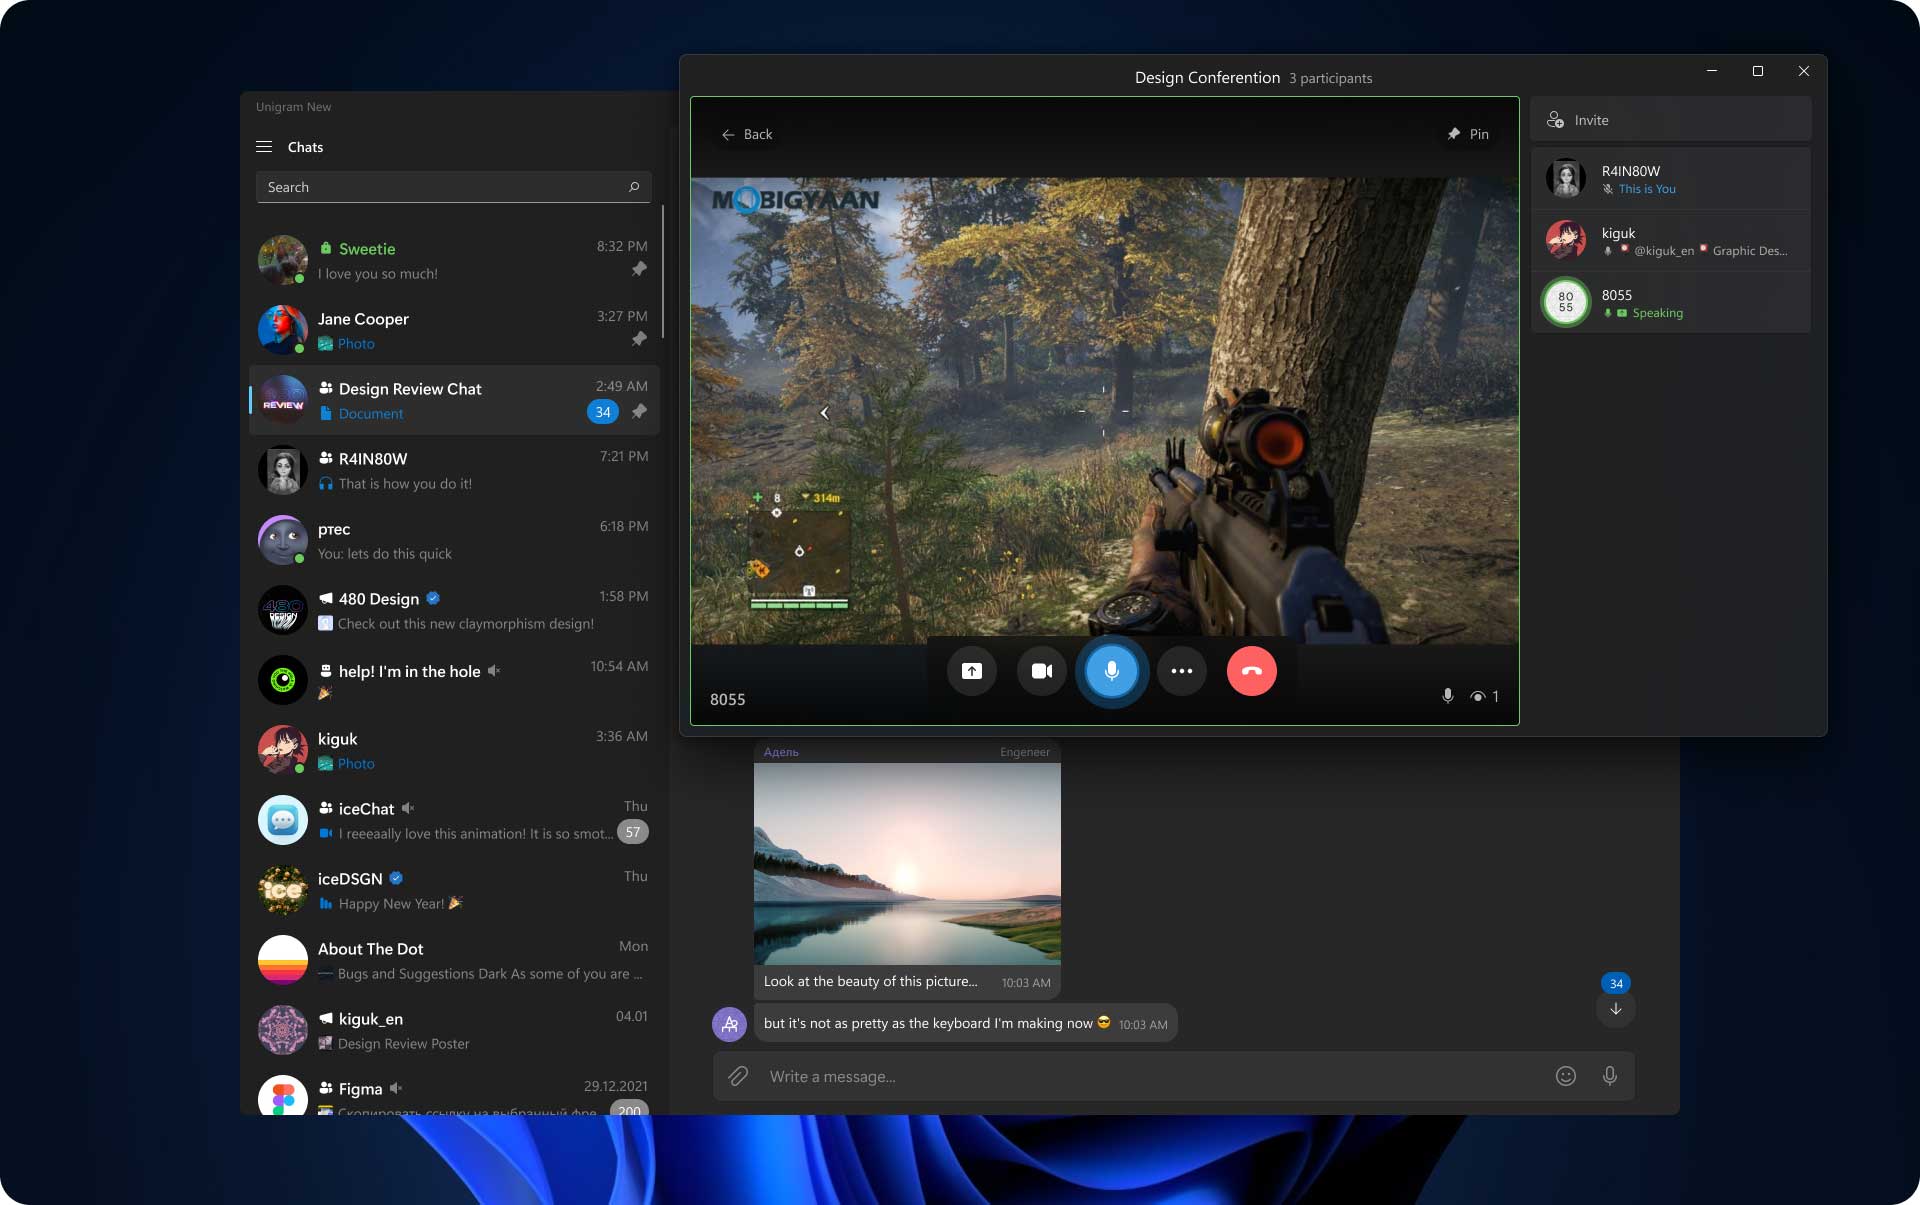
Task: Click the Search field in Chats
Action: point(453,187)
